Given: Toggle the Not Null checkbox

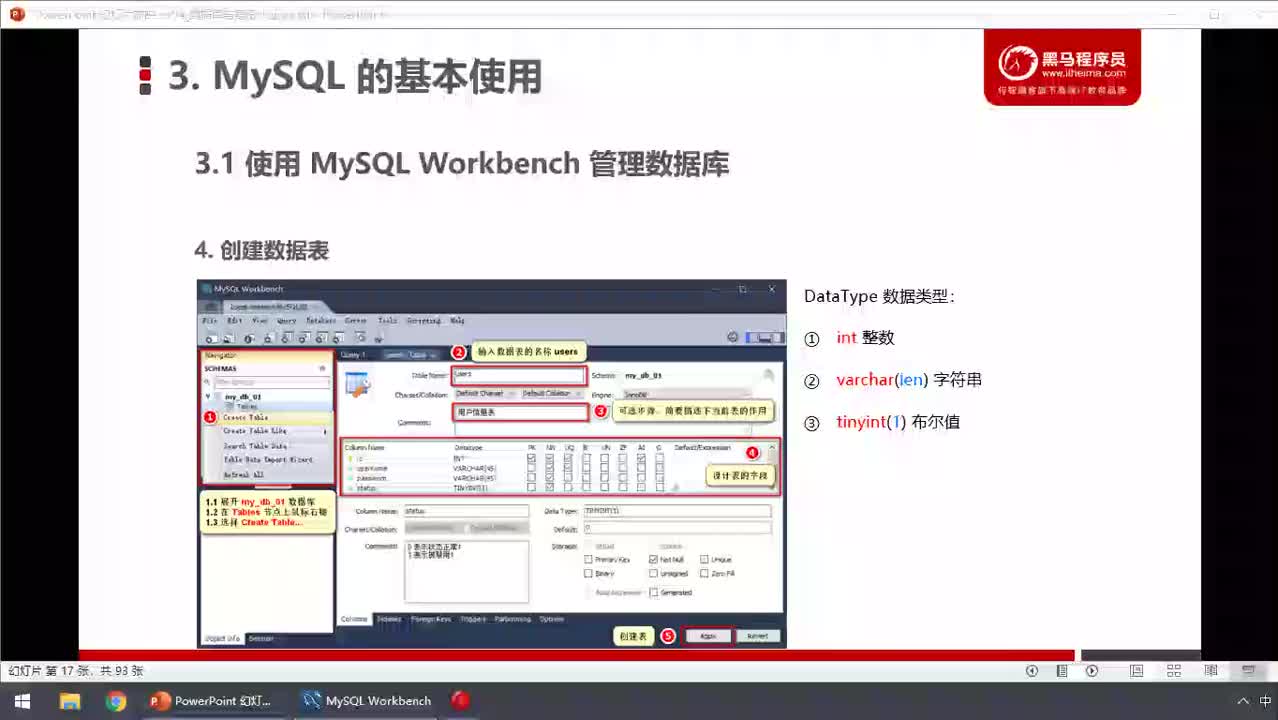Looking at the screenshot, I should point(653,559).
